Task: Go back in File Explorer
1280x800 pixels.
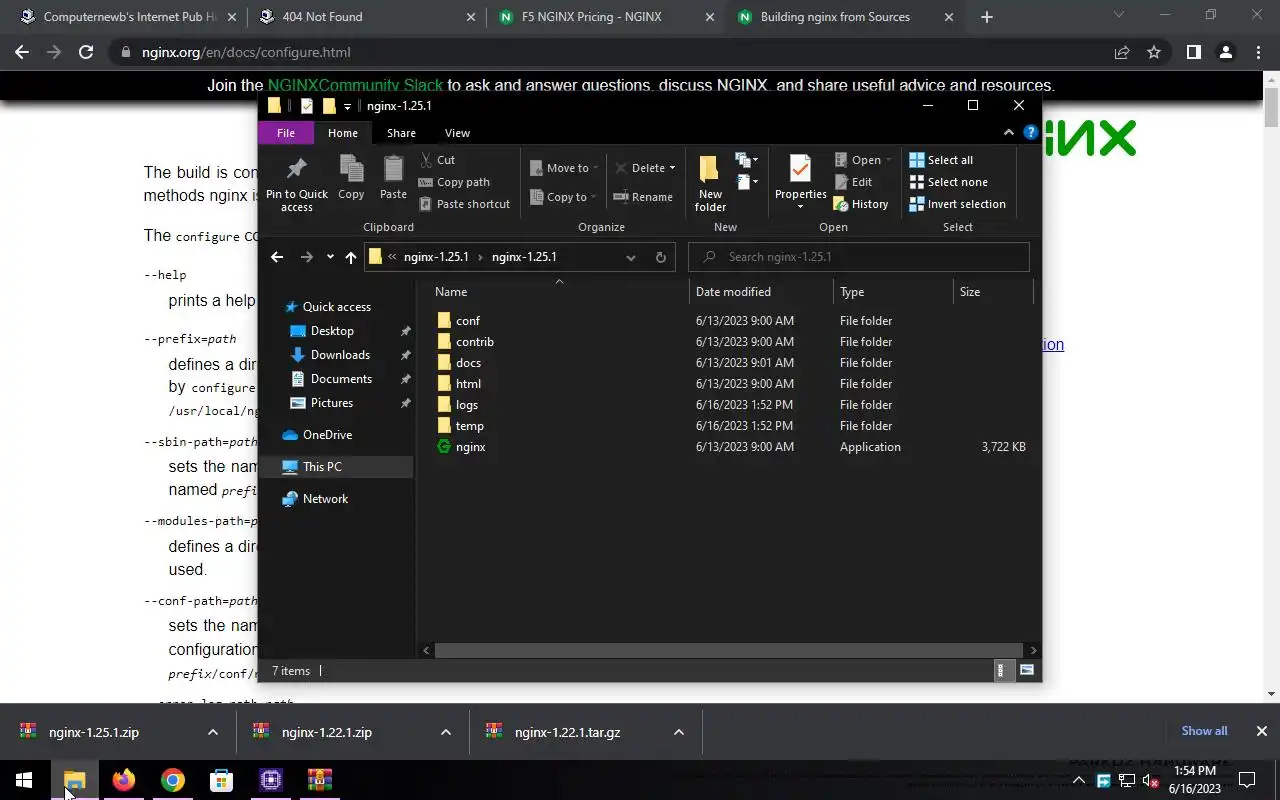Action: point(277,257)
